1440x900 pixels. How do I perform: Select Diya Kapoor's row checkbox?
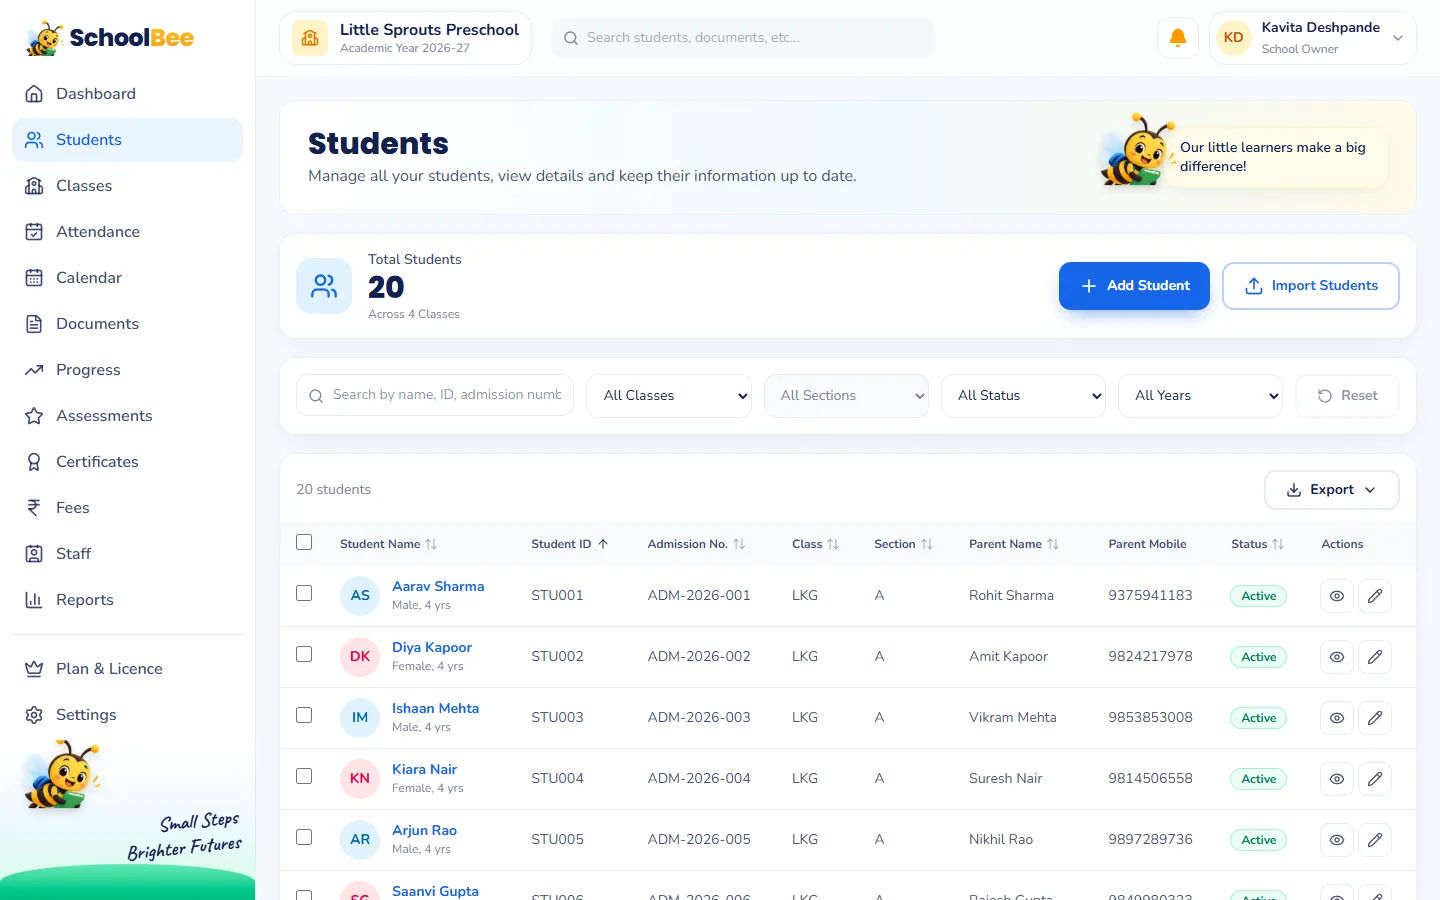pos(304,654)
